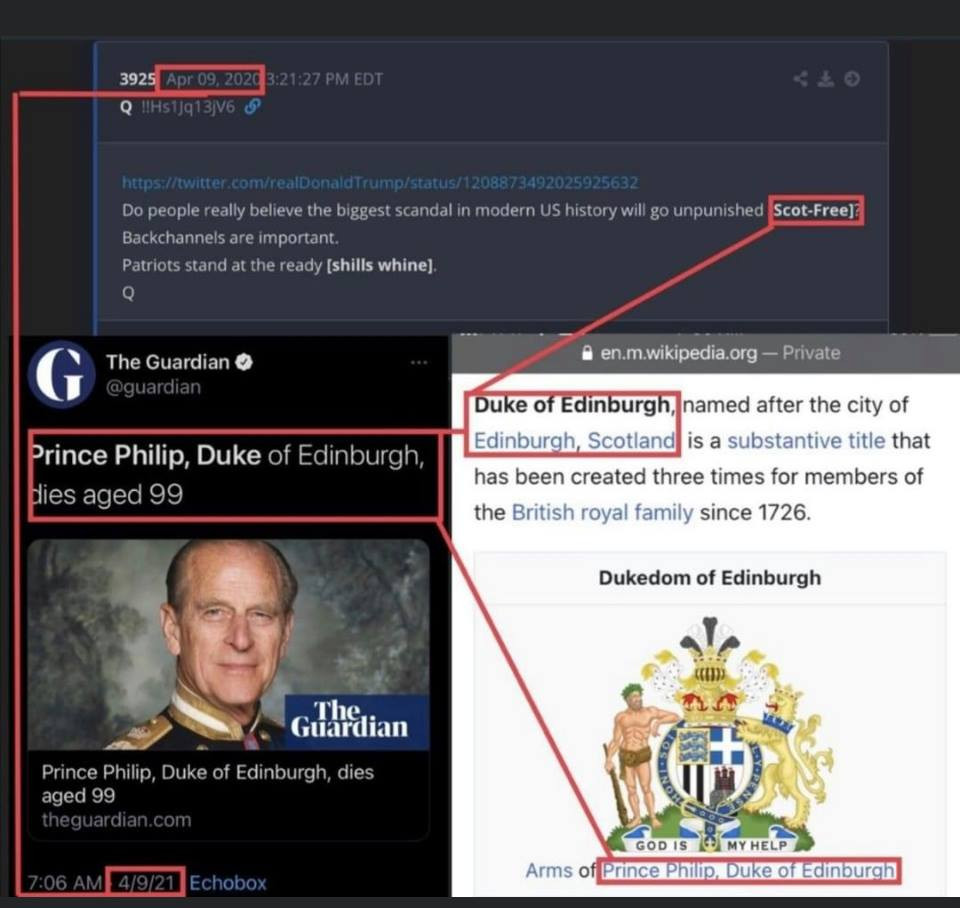Open the Prince Philip portrait article card
Screen dimensions: 960x908
pos(228,689)
